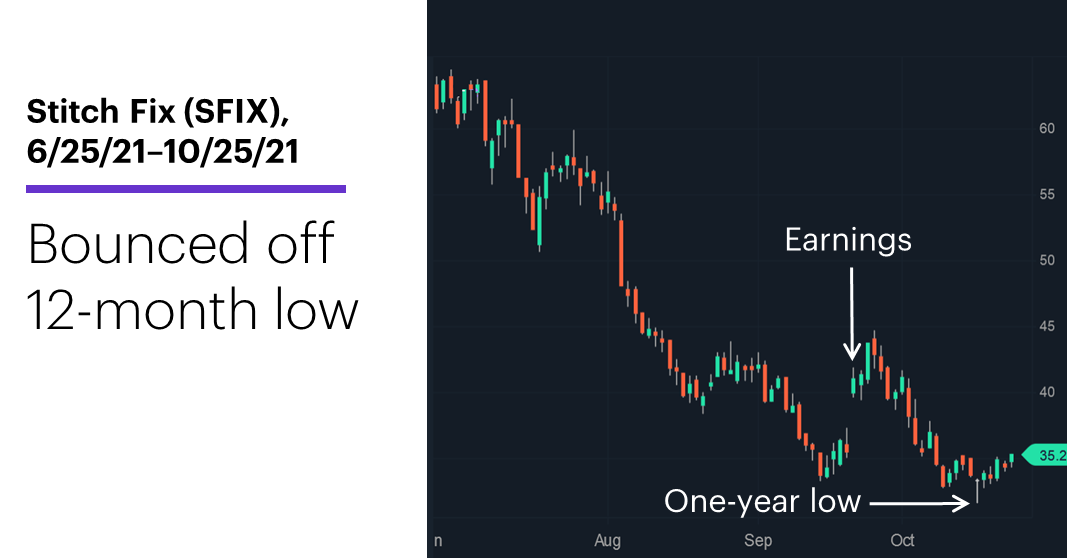1067x558 pixels.
Task: Click the Earnings annotation label
Action: [848, 240]
